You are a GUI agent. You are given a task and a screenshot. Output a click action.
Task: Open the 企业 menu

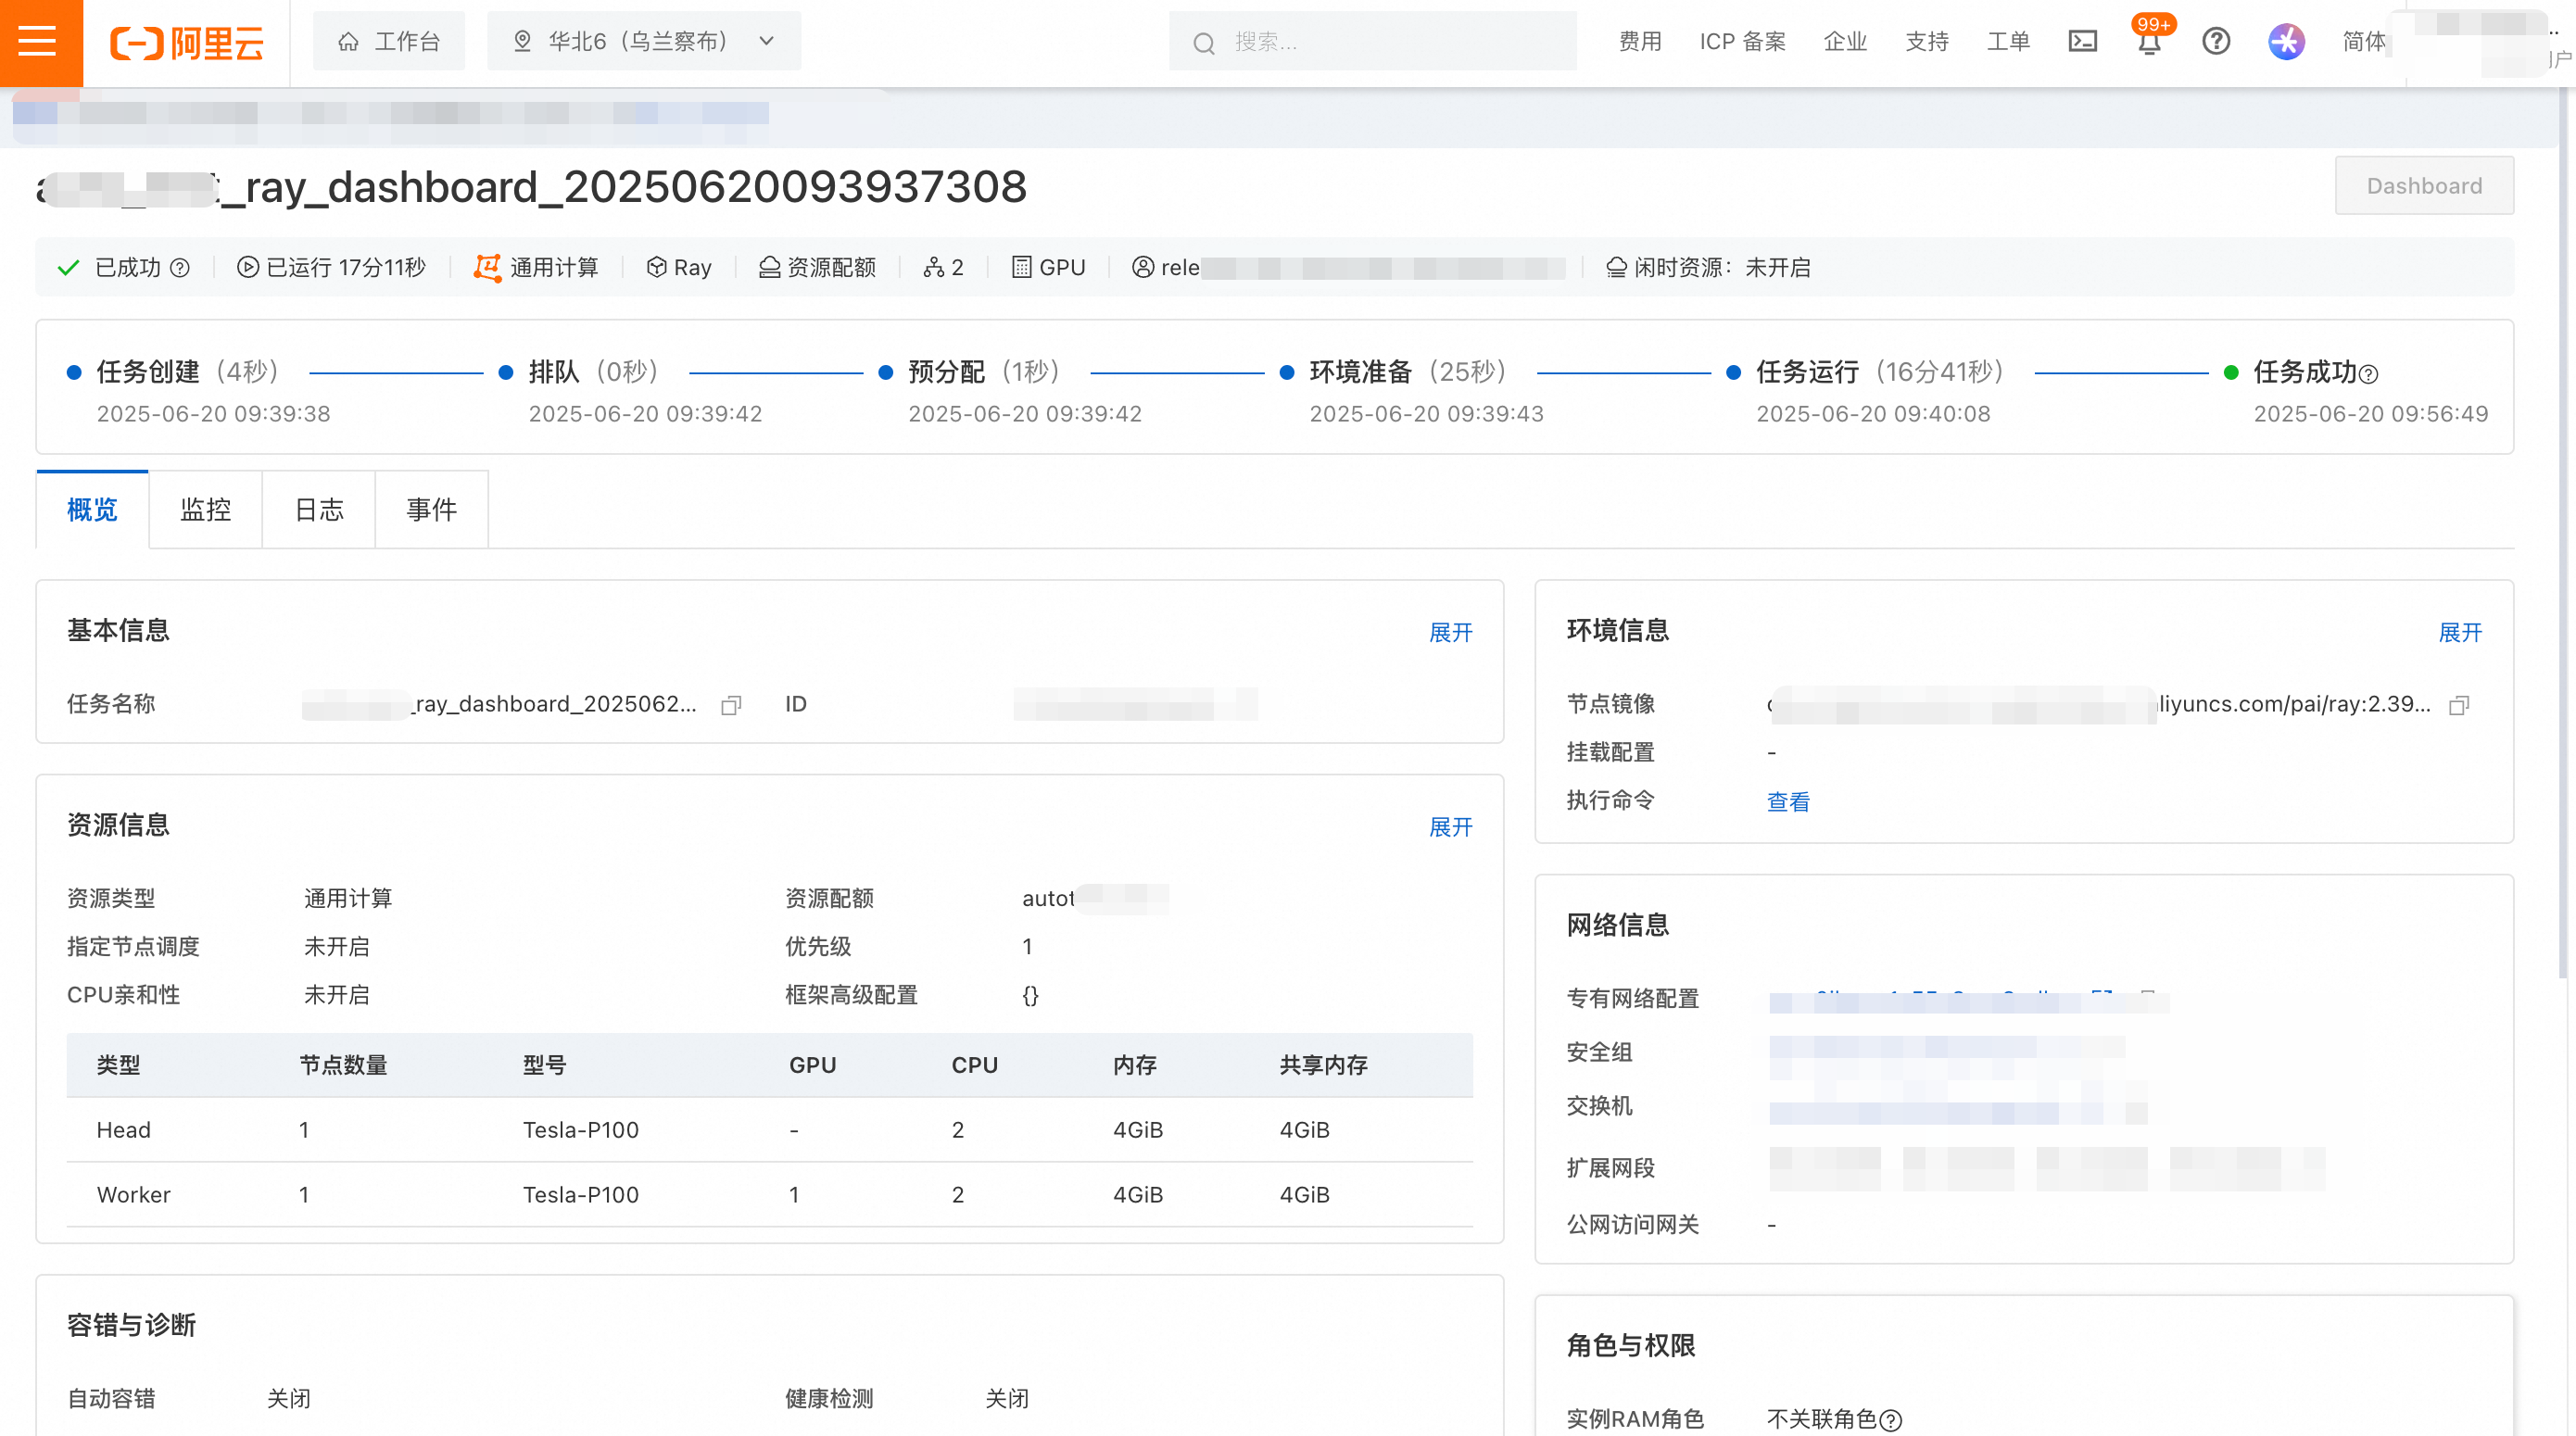click(1845, 42)
